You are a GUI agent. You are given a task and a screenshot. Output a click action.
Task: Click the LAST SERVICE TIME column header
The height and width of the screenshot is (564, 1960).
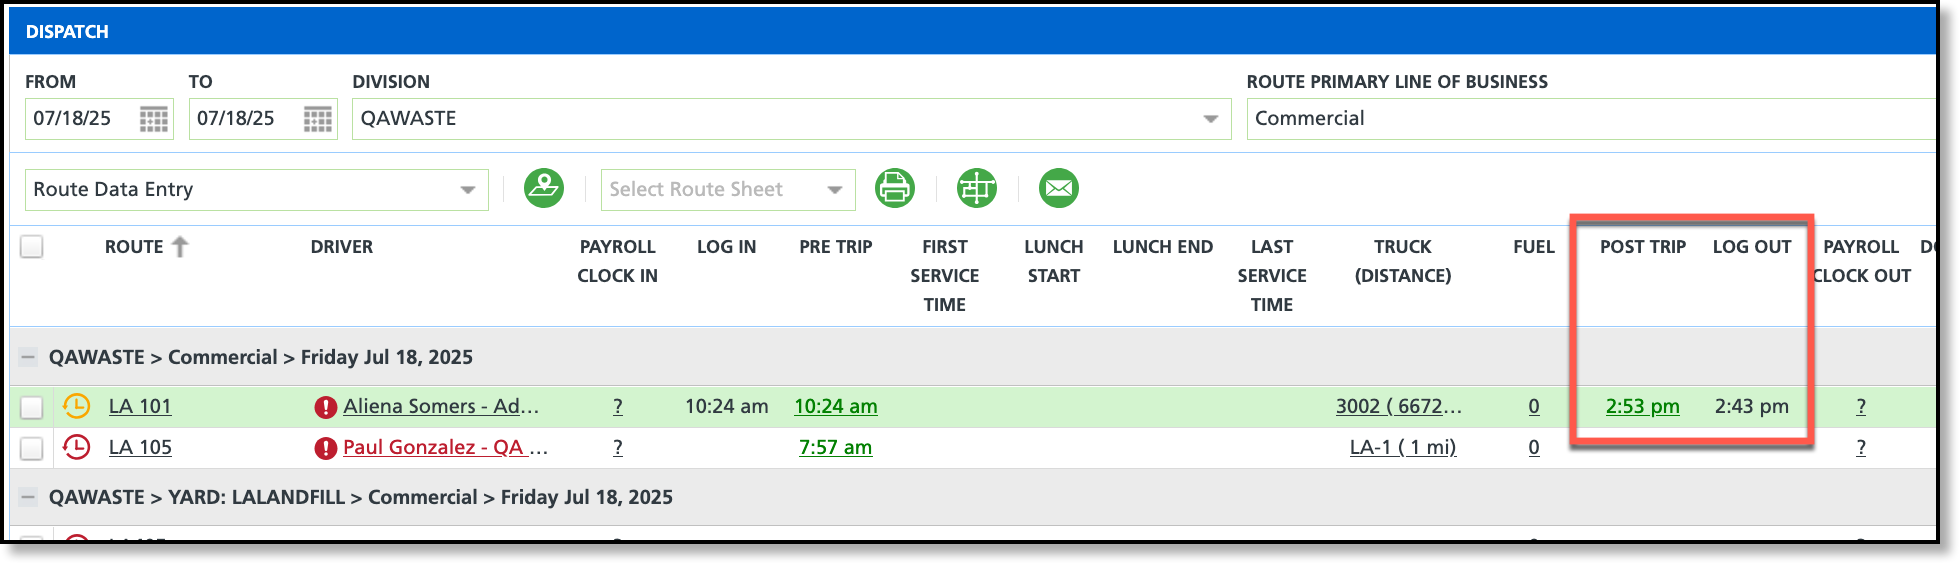tap(1272, 275)
